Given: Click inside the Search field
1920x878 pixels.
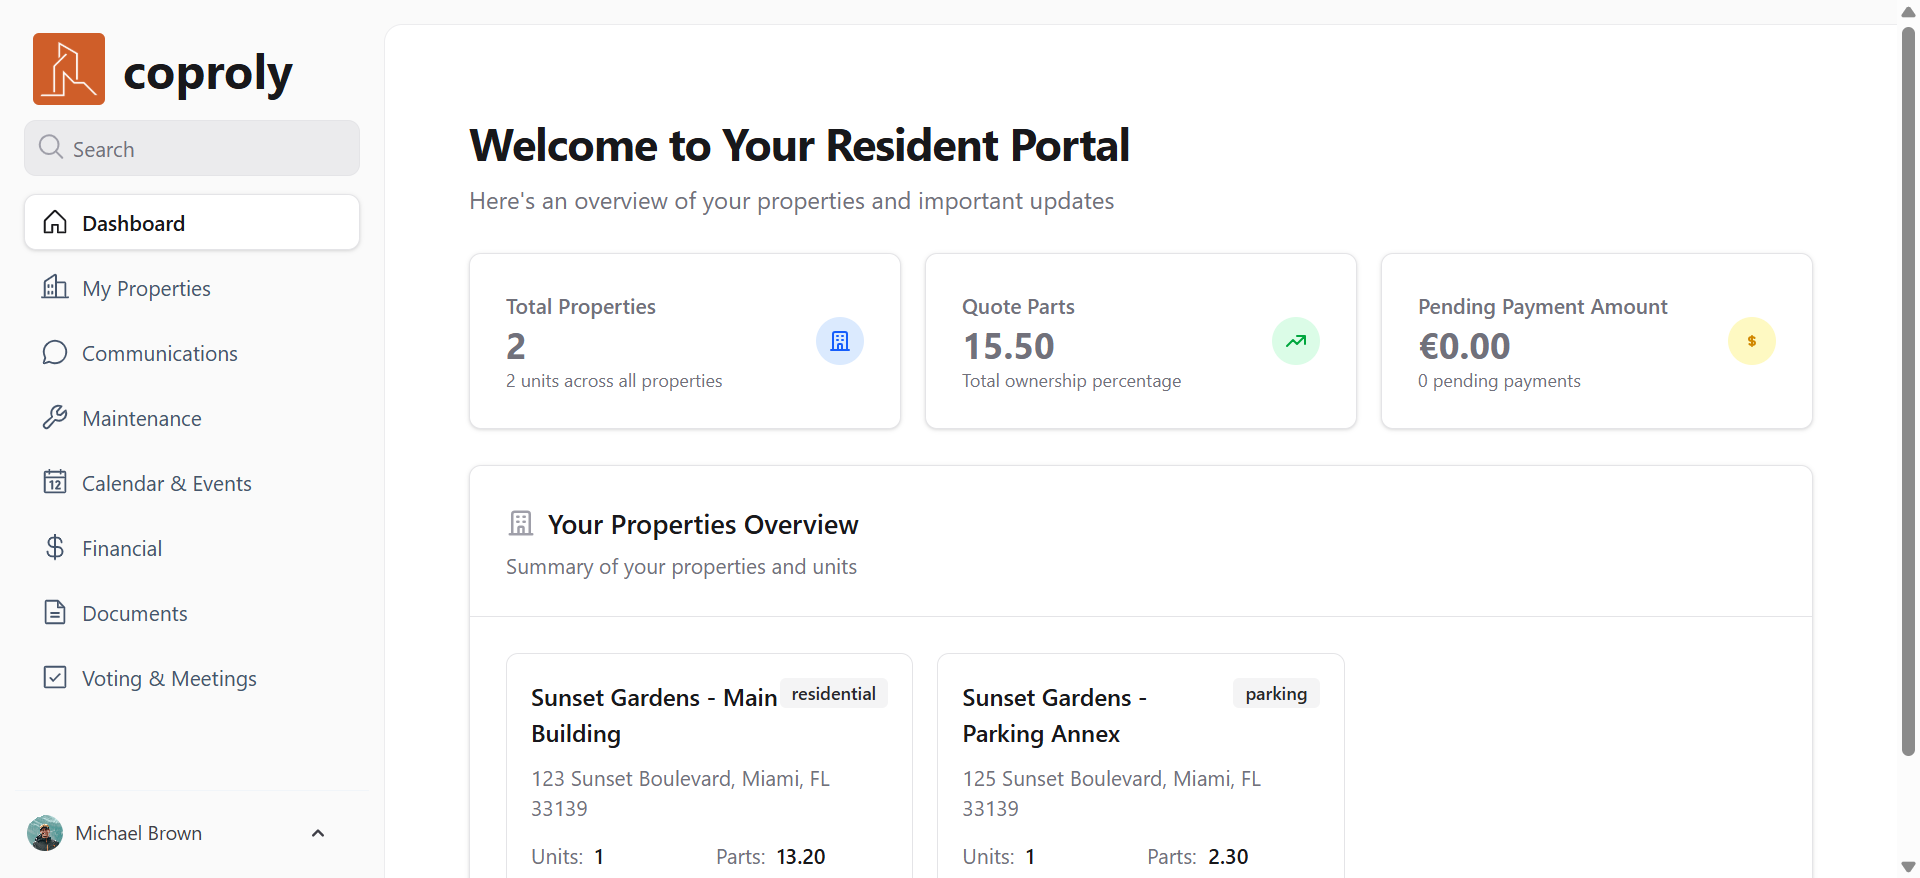Looking at the screenshot, I should [x=191, y=148].
